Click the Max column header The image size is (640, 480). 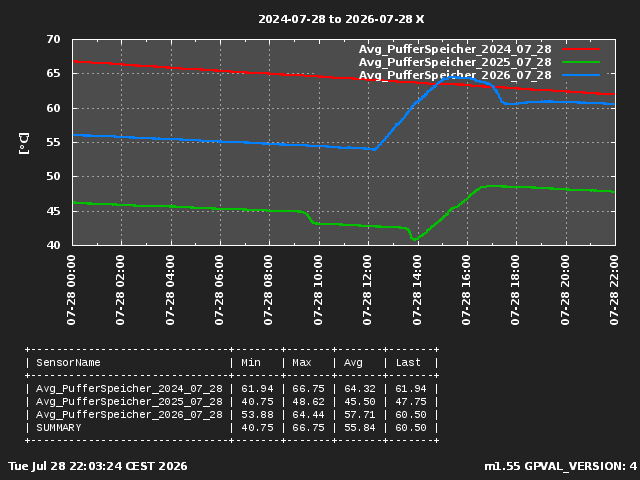(302, 363)
